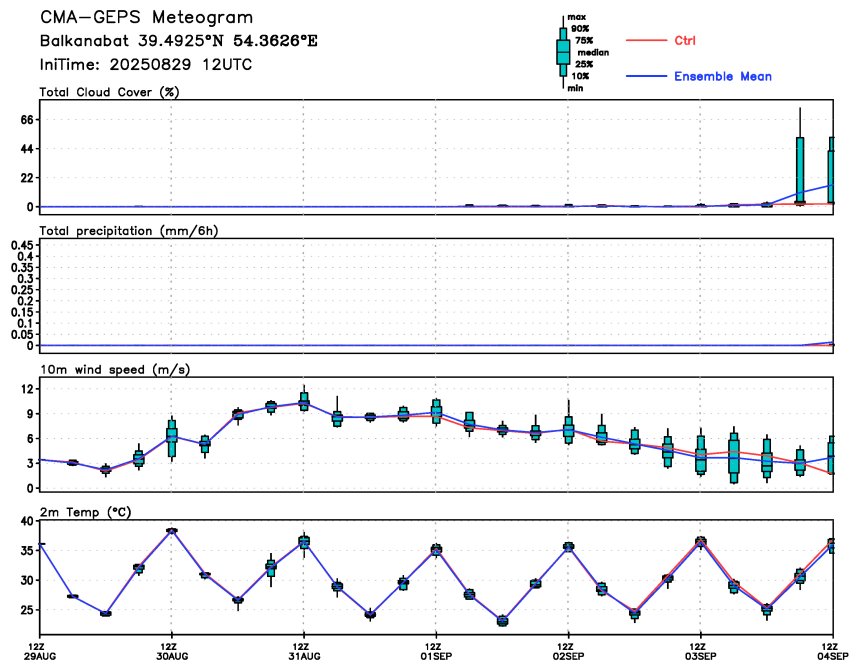Click the temperature peak at 12Z 01SEP
Viewport: 860px width, 672px height.
[436, 550]
